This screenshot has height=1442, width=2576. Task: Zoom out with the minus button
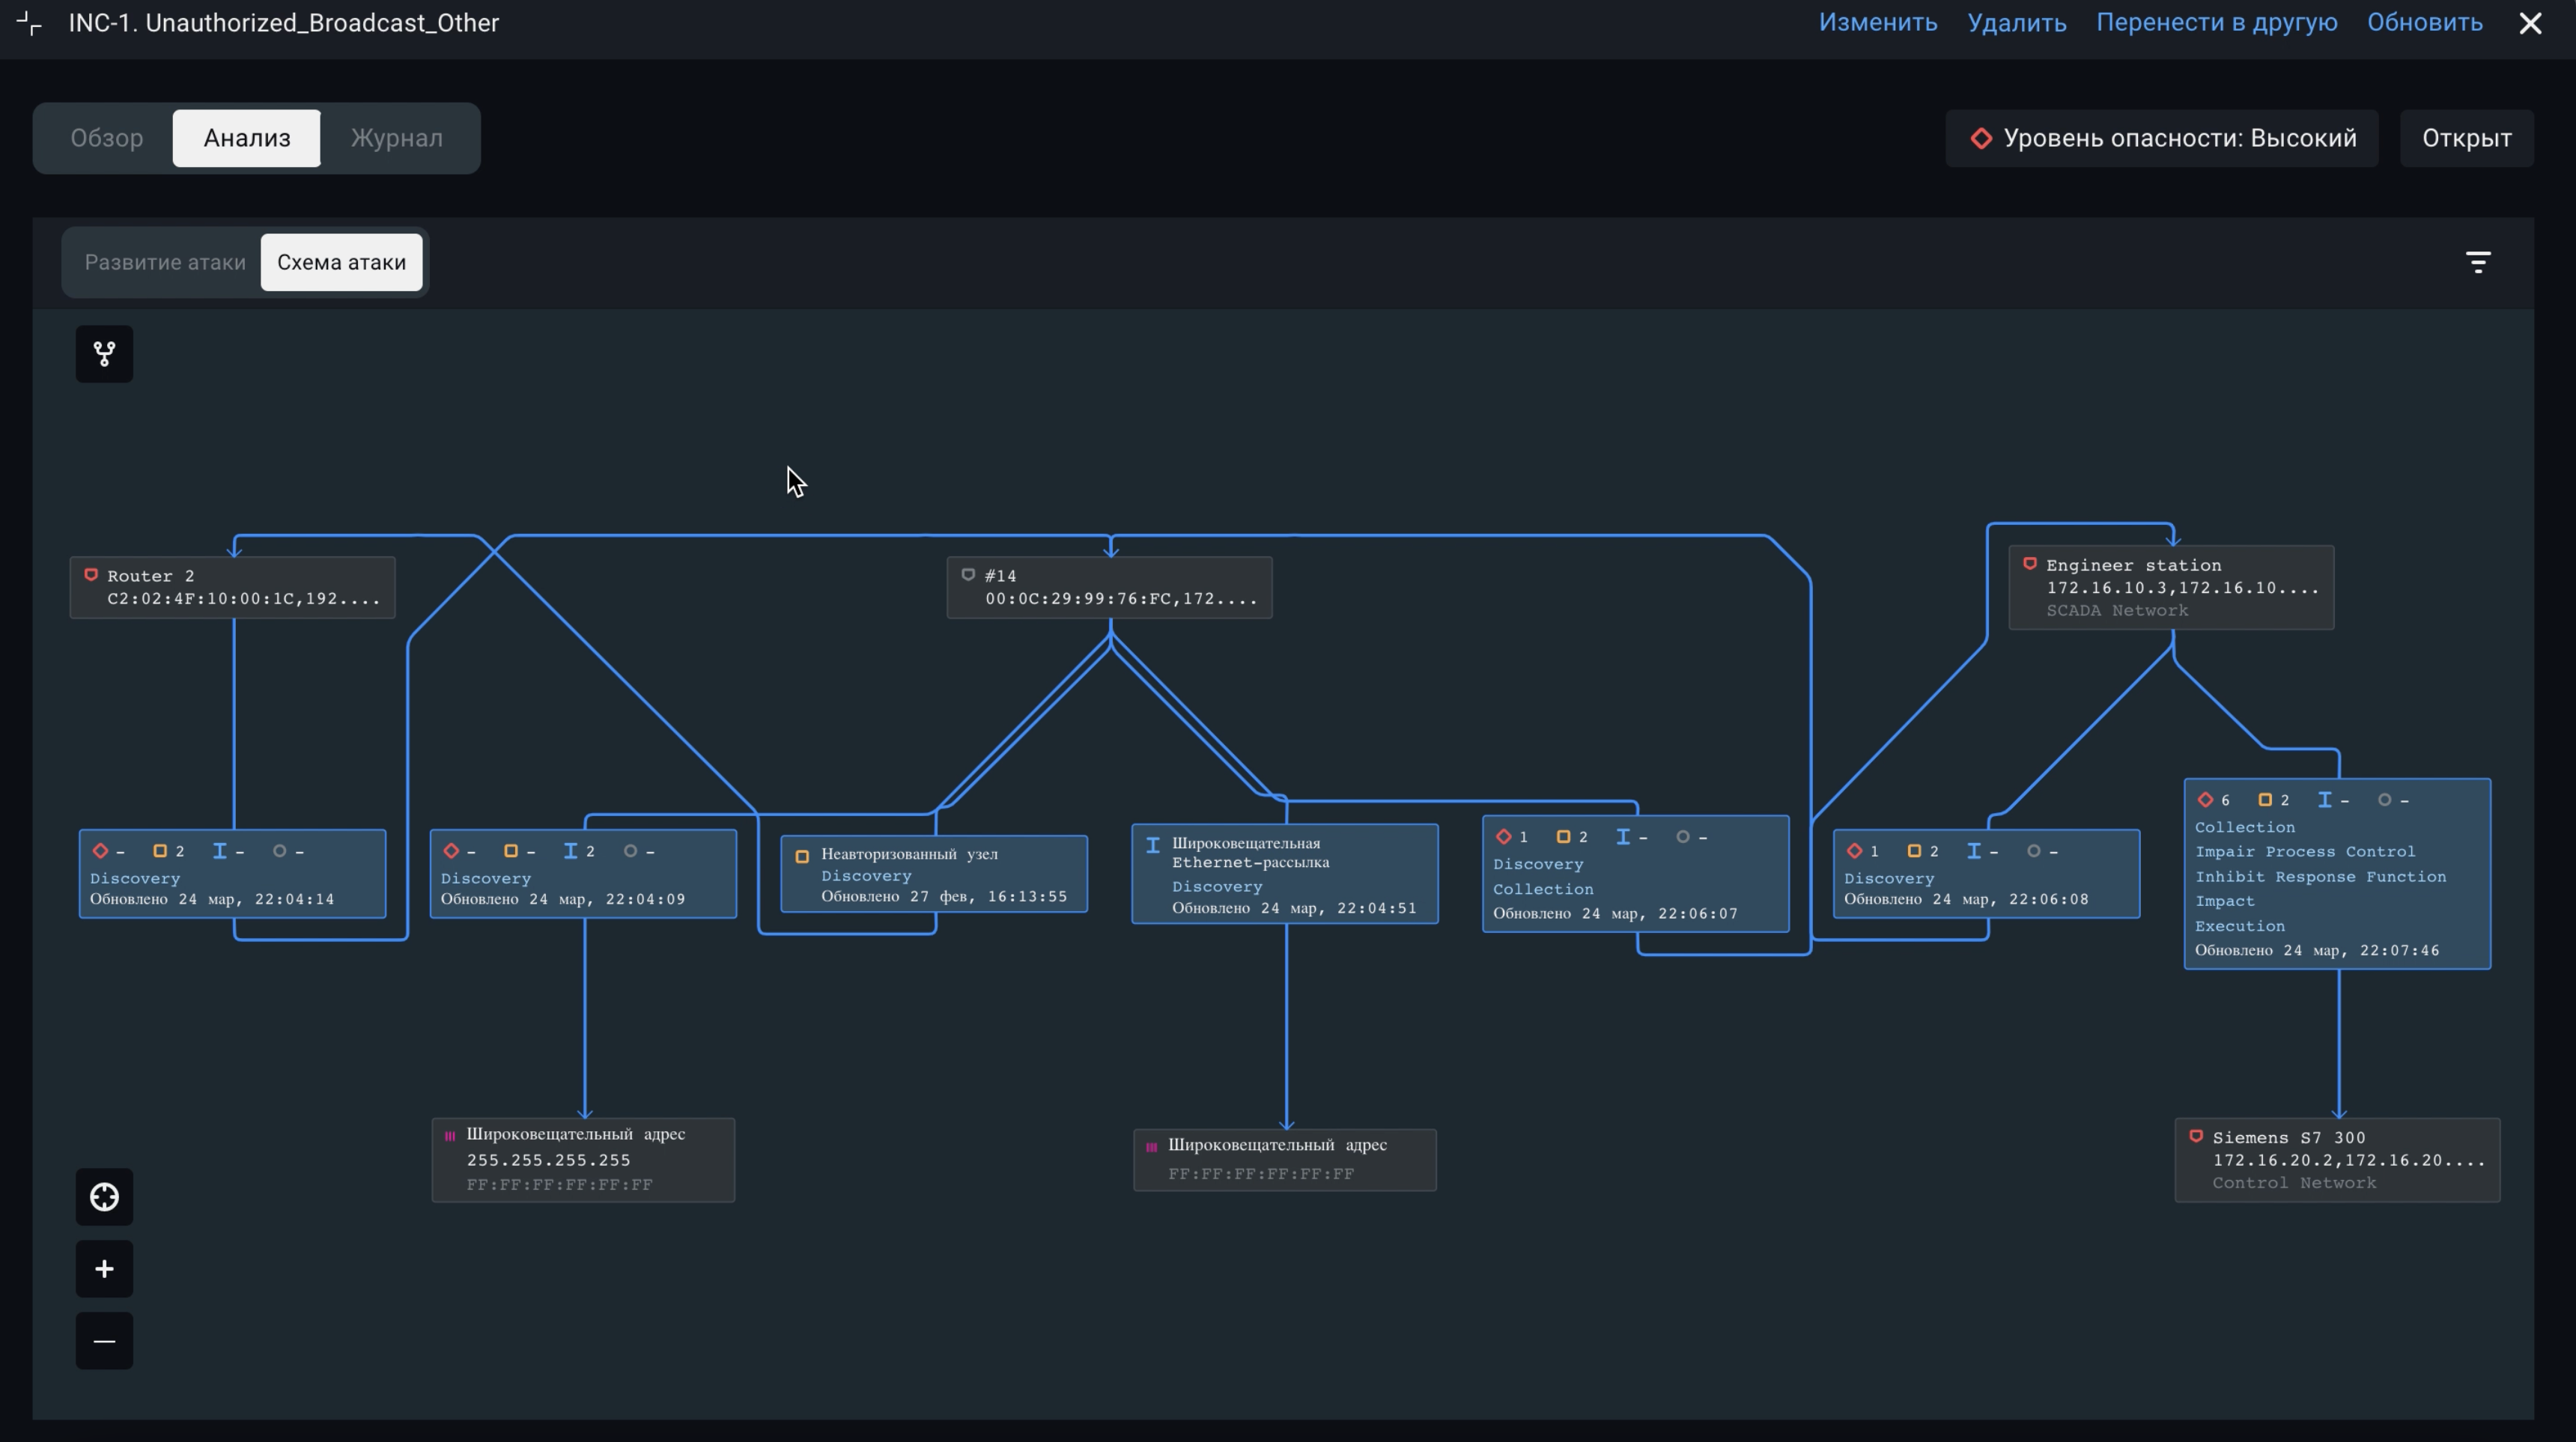(x=104, y=1341)
